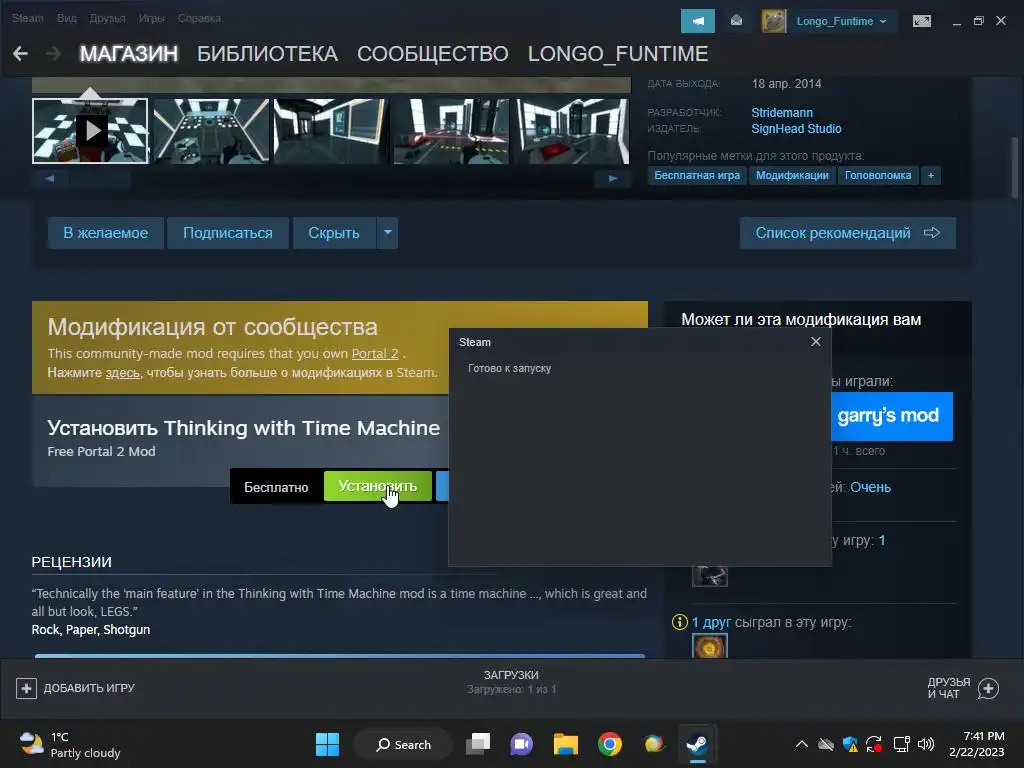Screen dimensions: 1024x768
Task: Show hidden tray icons chevron
Action: tap(801, 744)
